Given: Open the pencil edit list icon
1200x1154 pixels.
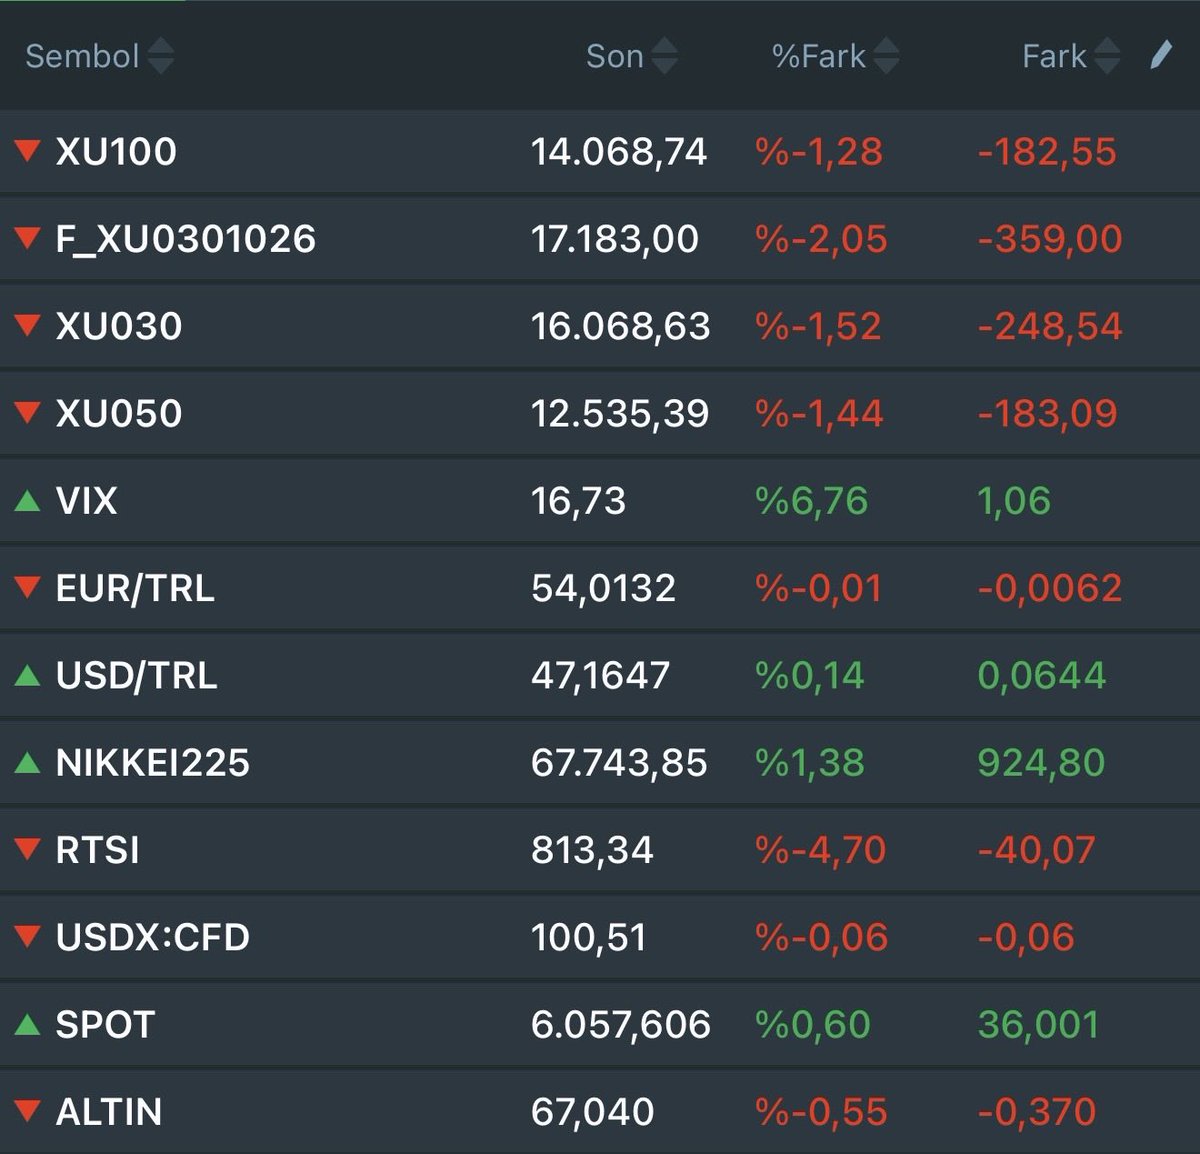Looking at the screenshot, I should 1160,55.
